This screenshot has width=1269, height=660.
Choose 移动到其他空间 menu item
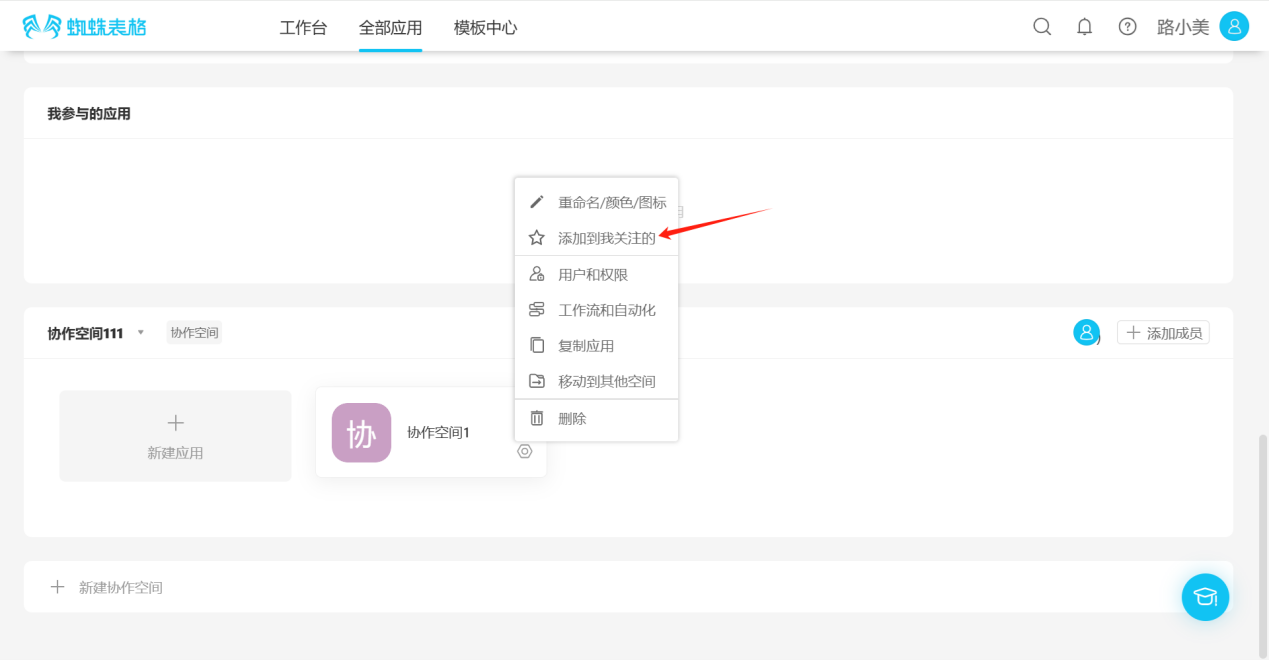click(x=606, y=382)
